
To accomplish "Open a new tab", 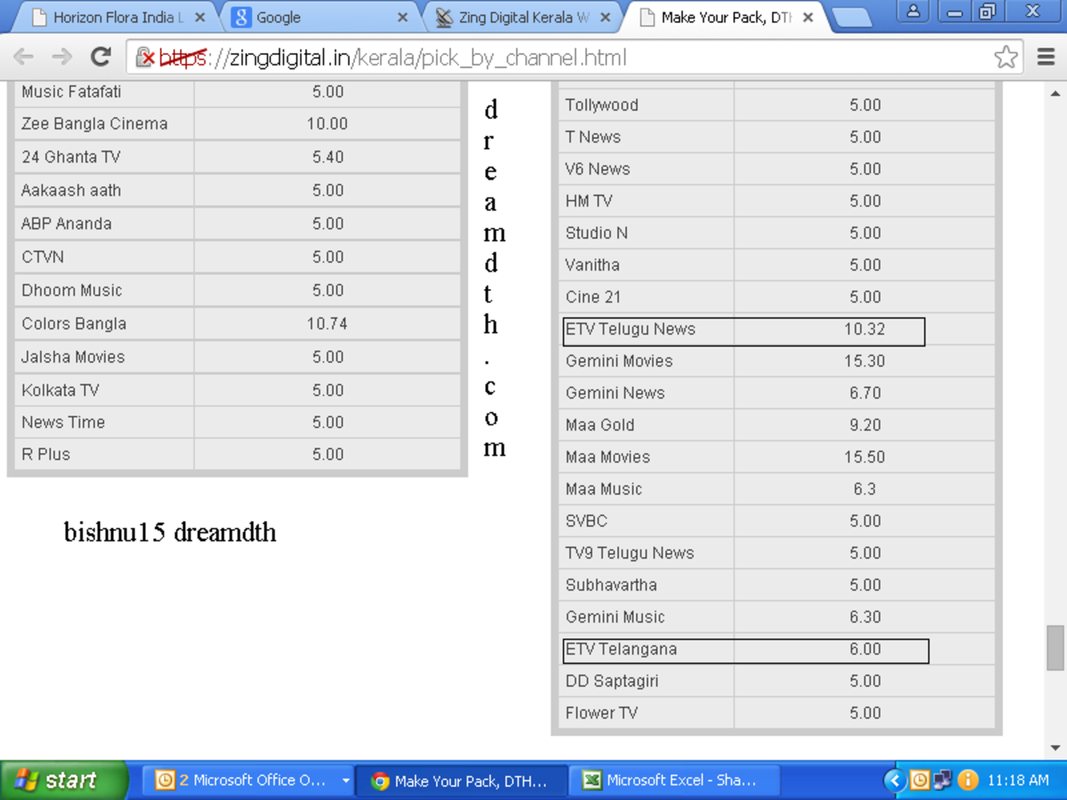I will 851,18.
